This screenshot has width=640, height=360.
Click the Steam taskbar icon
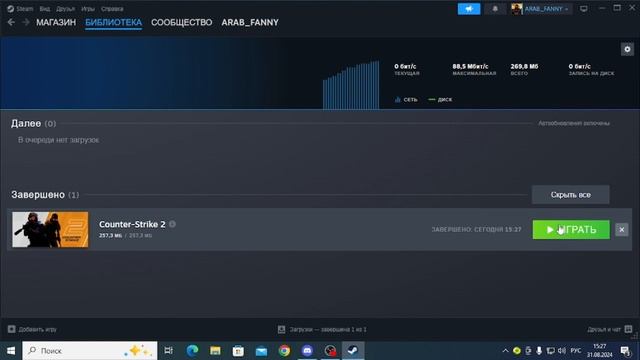(353, 351)
